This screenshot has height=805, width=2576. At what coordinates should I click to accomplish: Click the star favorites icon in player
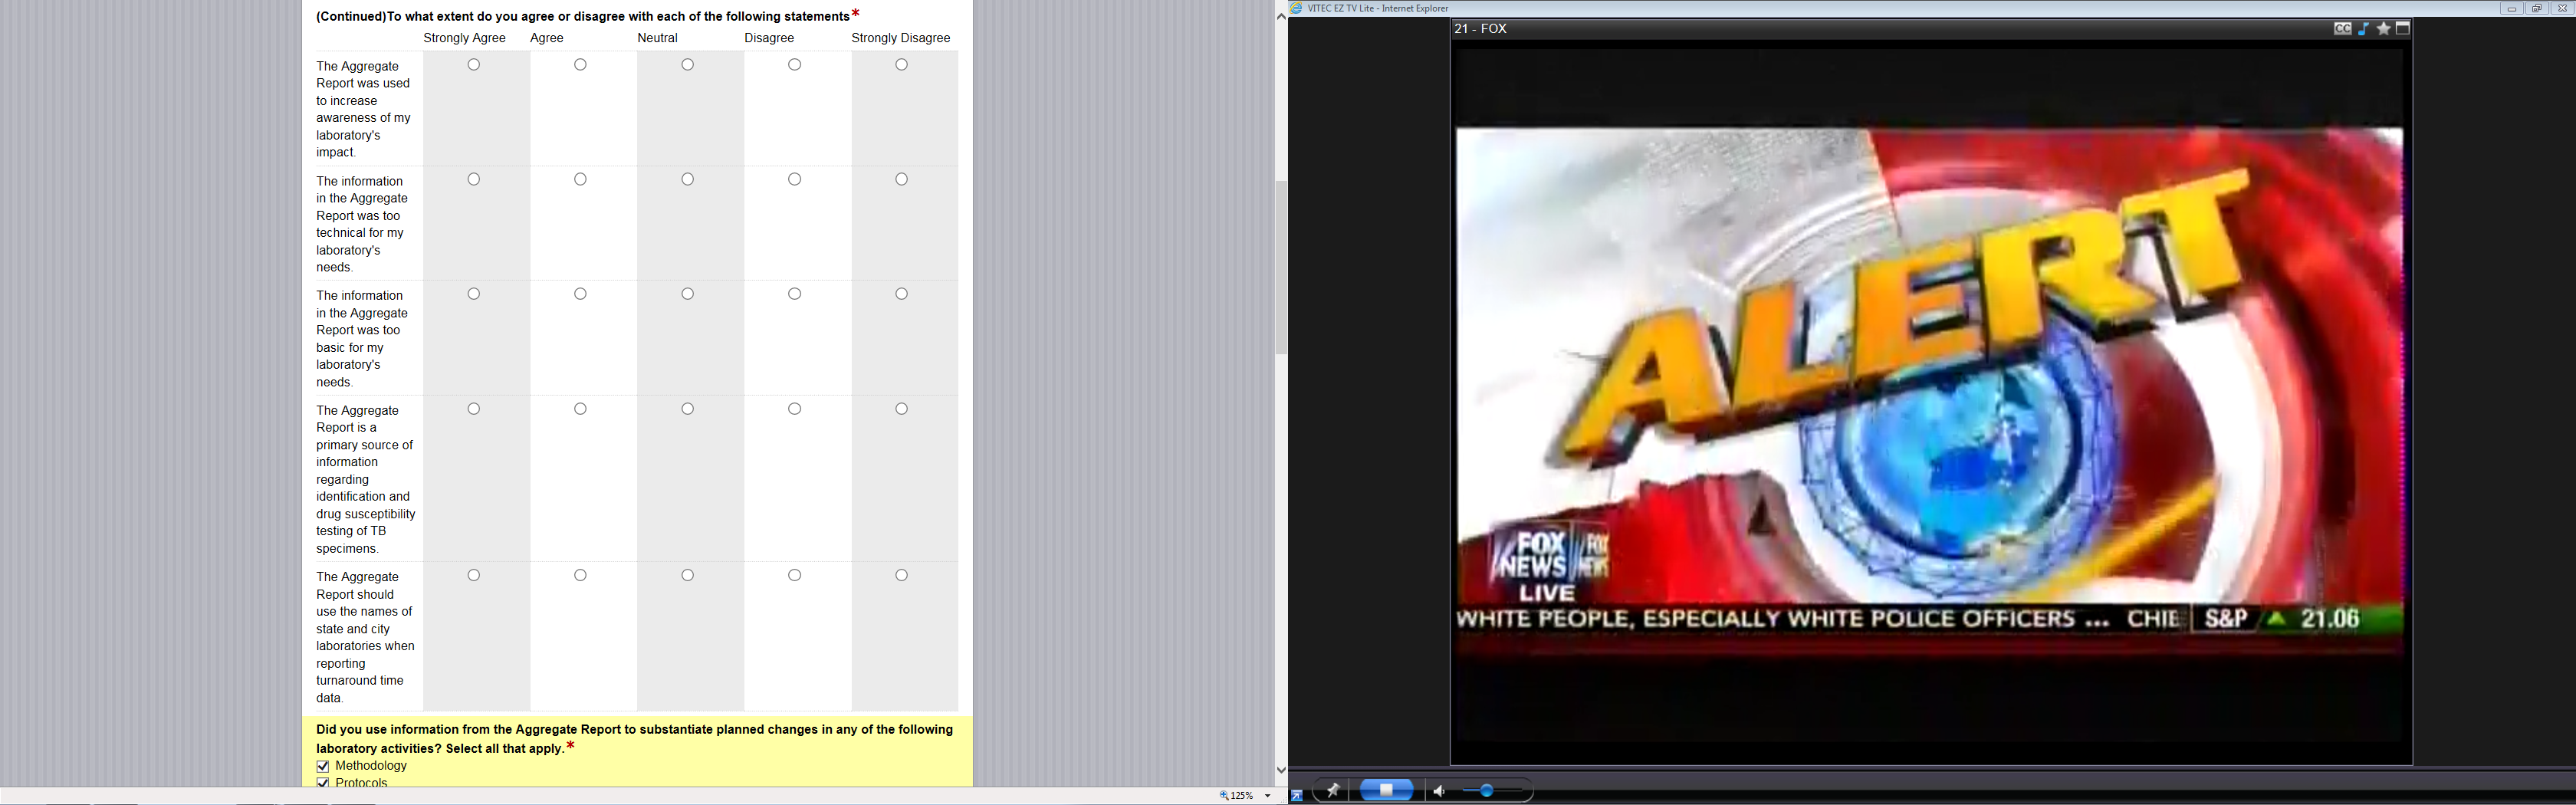pos(2383,29)
